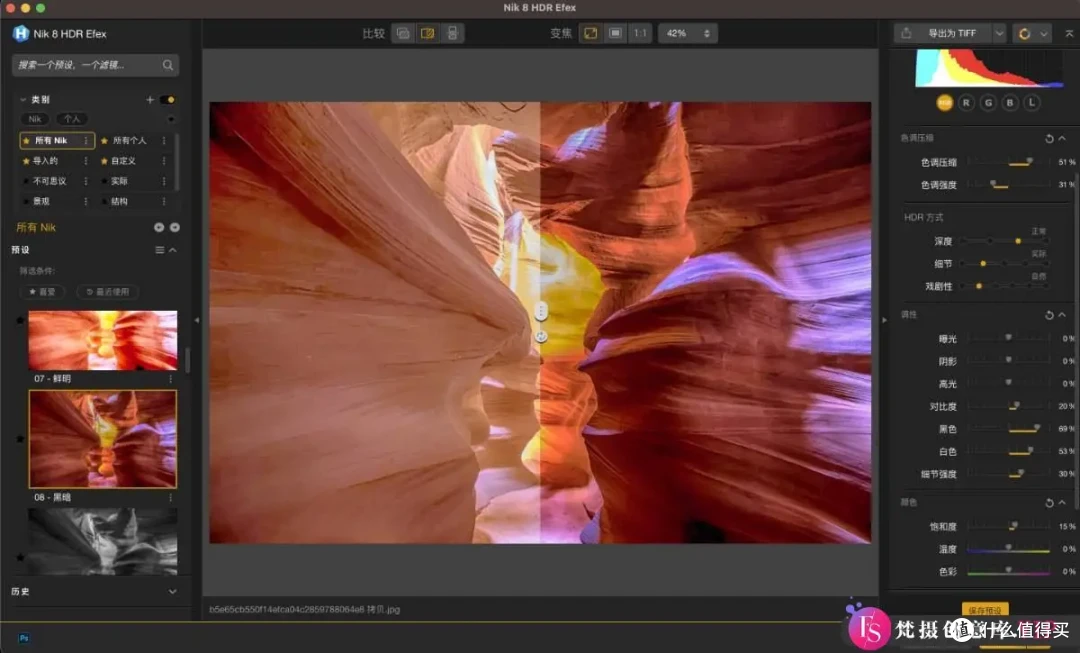Collapse the 预设 presets section
Viewport: 1080px width, 653px height.
tap(173, 250)
